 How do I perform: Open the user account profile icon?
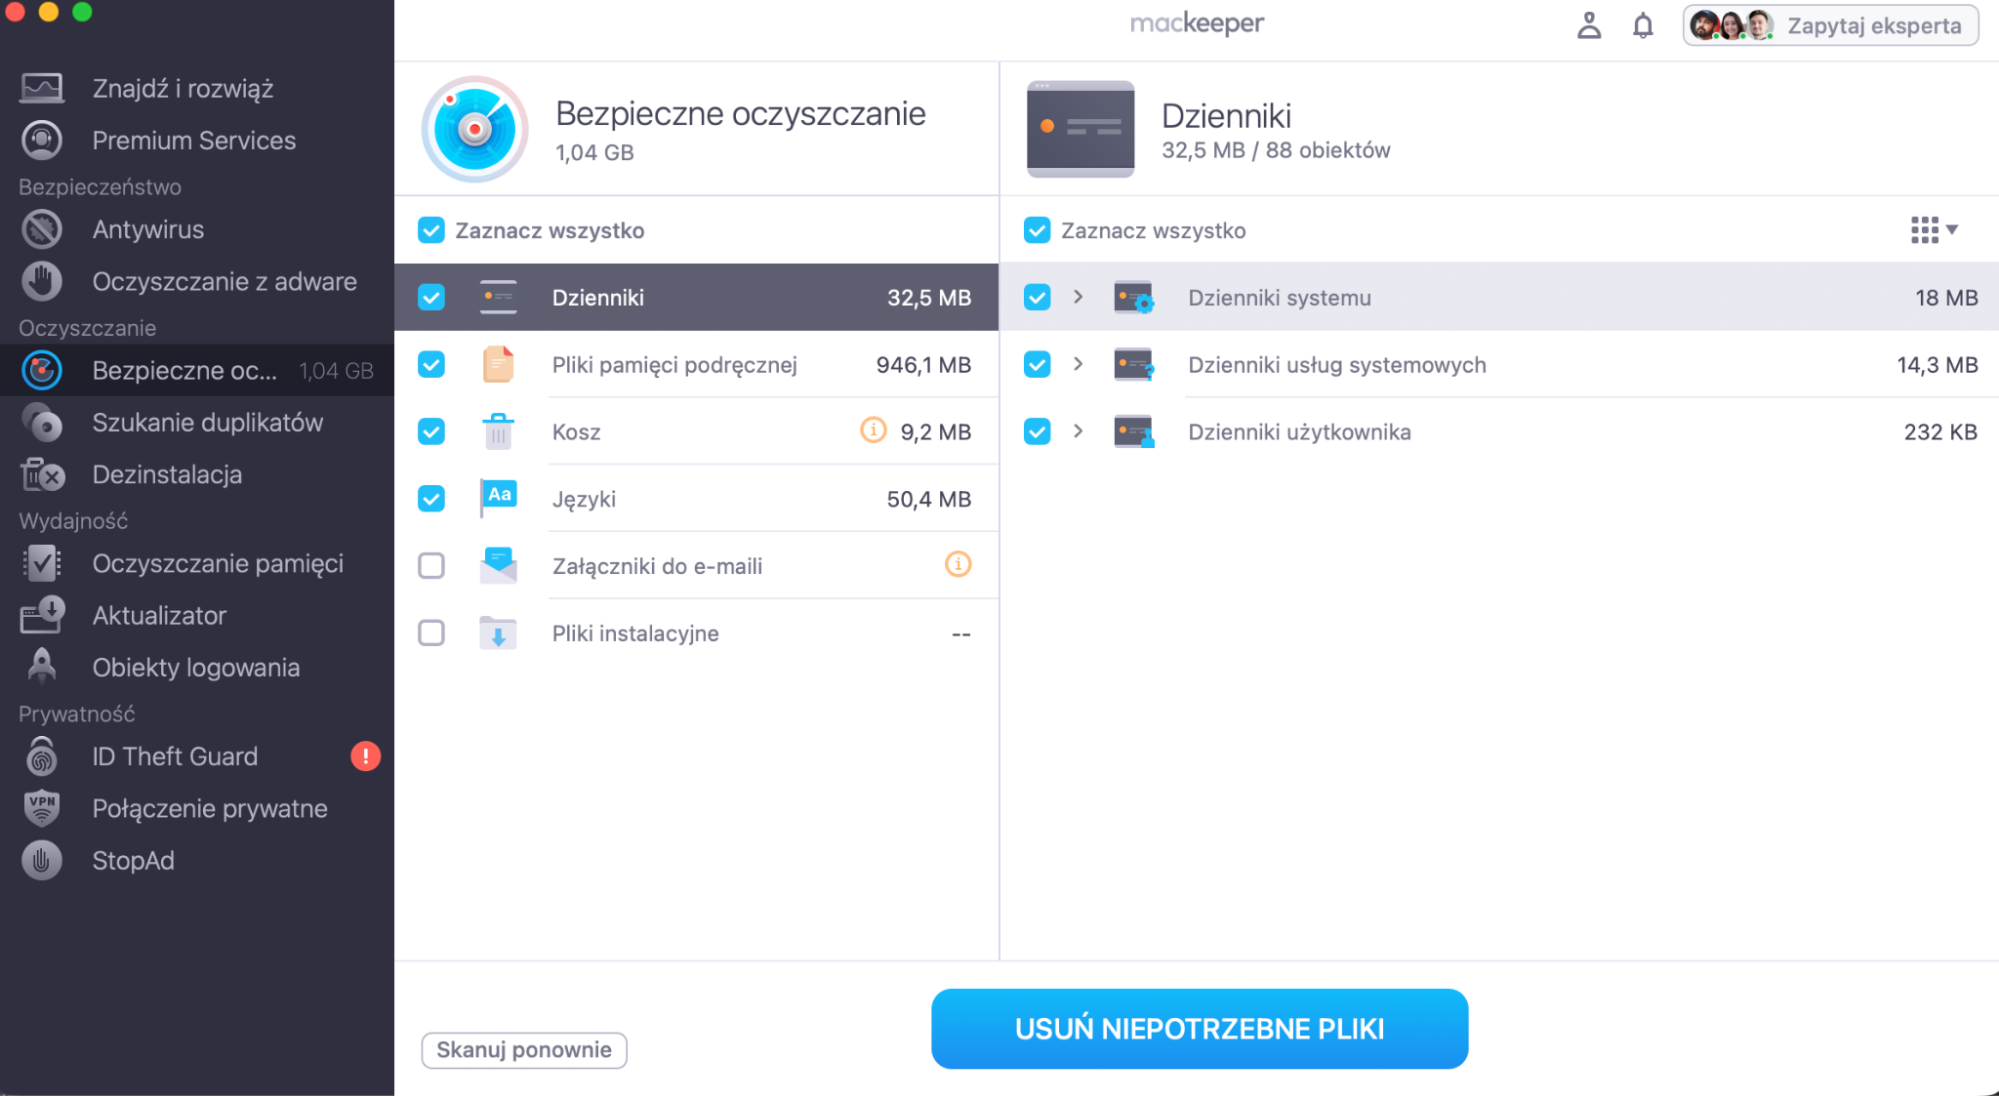tap(1589, 25)
